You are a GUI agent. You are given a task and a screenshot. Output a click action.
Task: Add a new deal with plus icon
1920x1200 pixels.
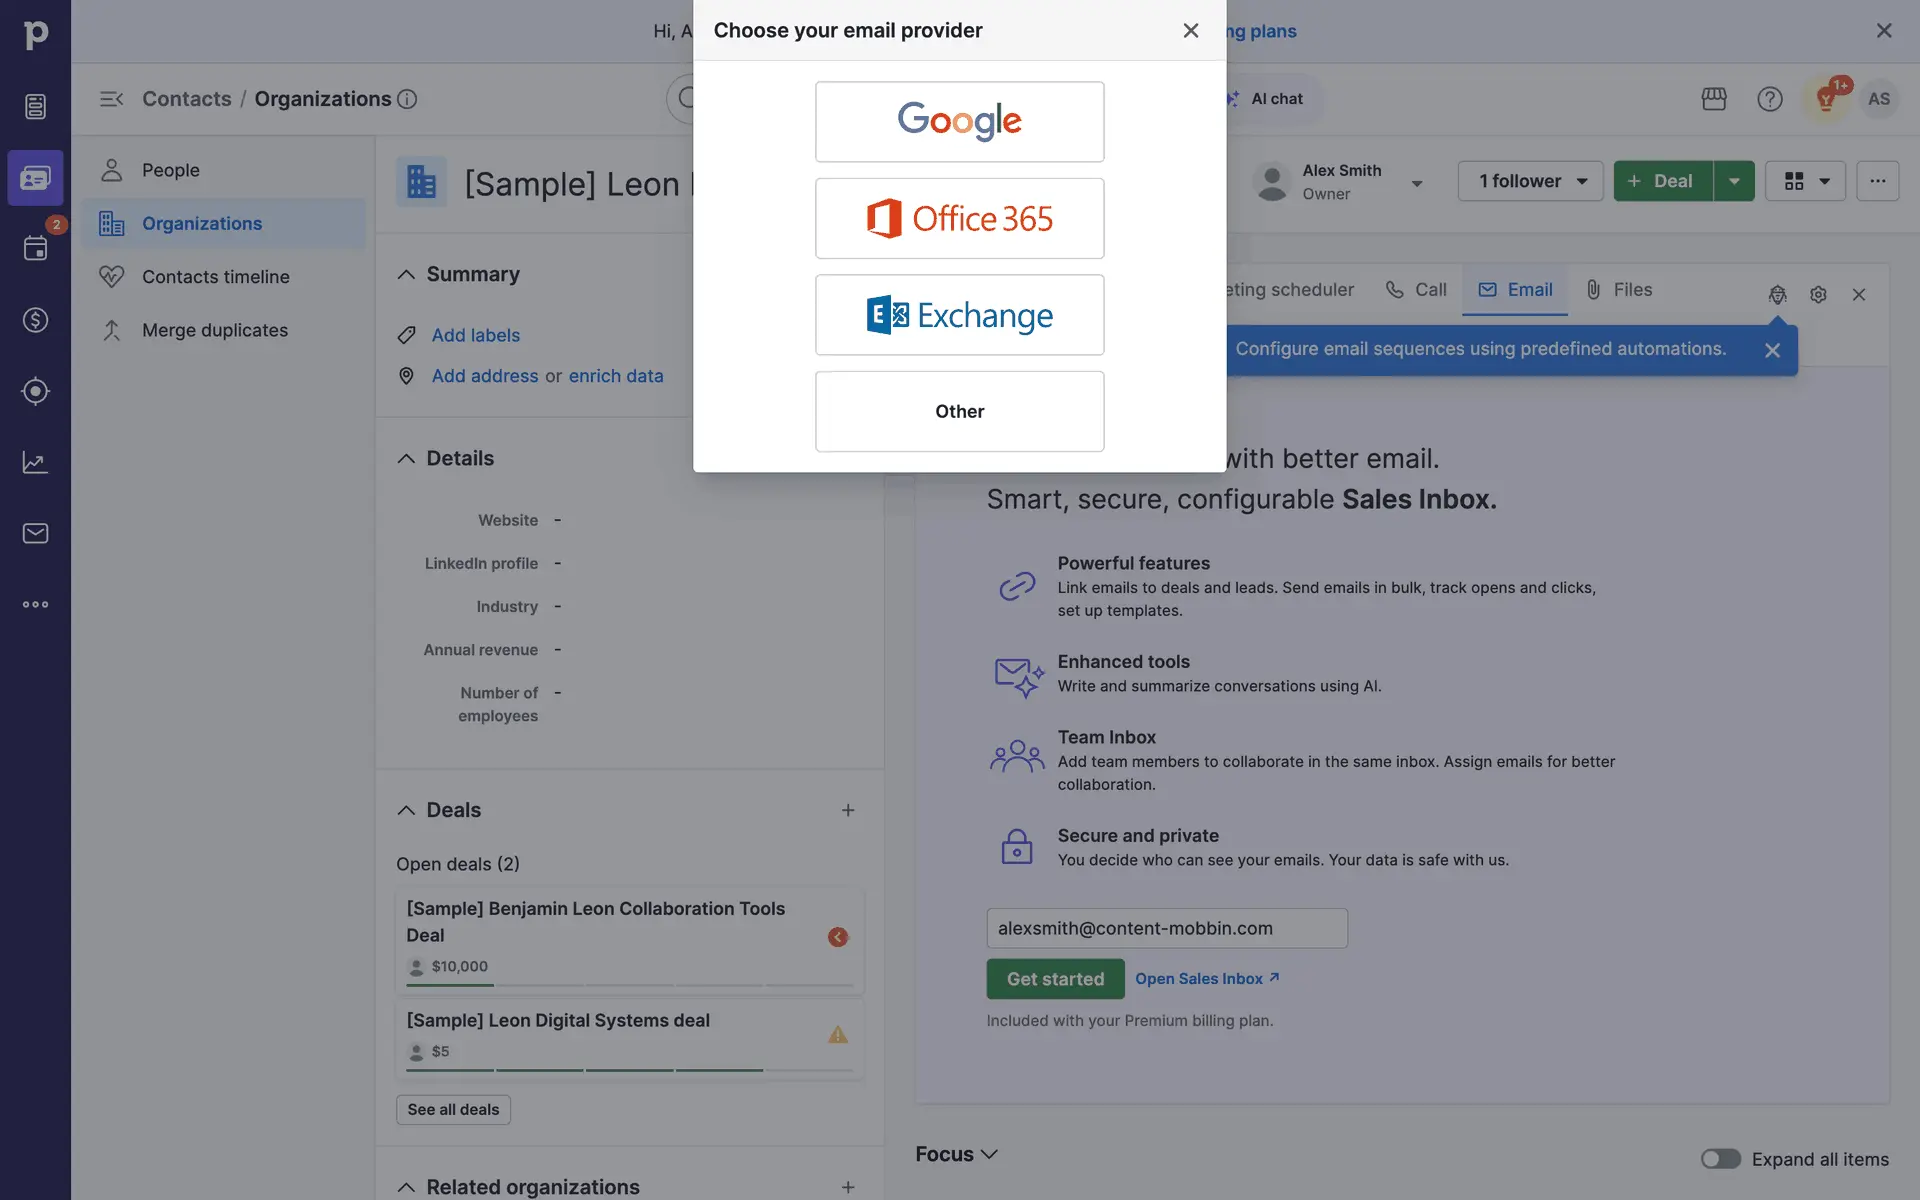pyautogui.click(x=847, y=810)
